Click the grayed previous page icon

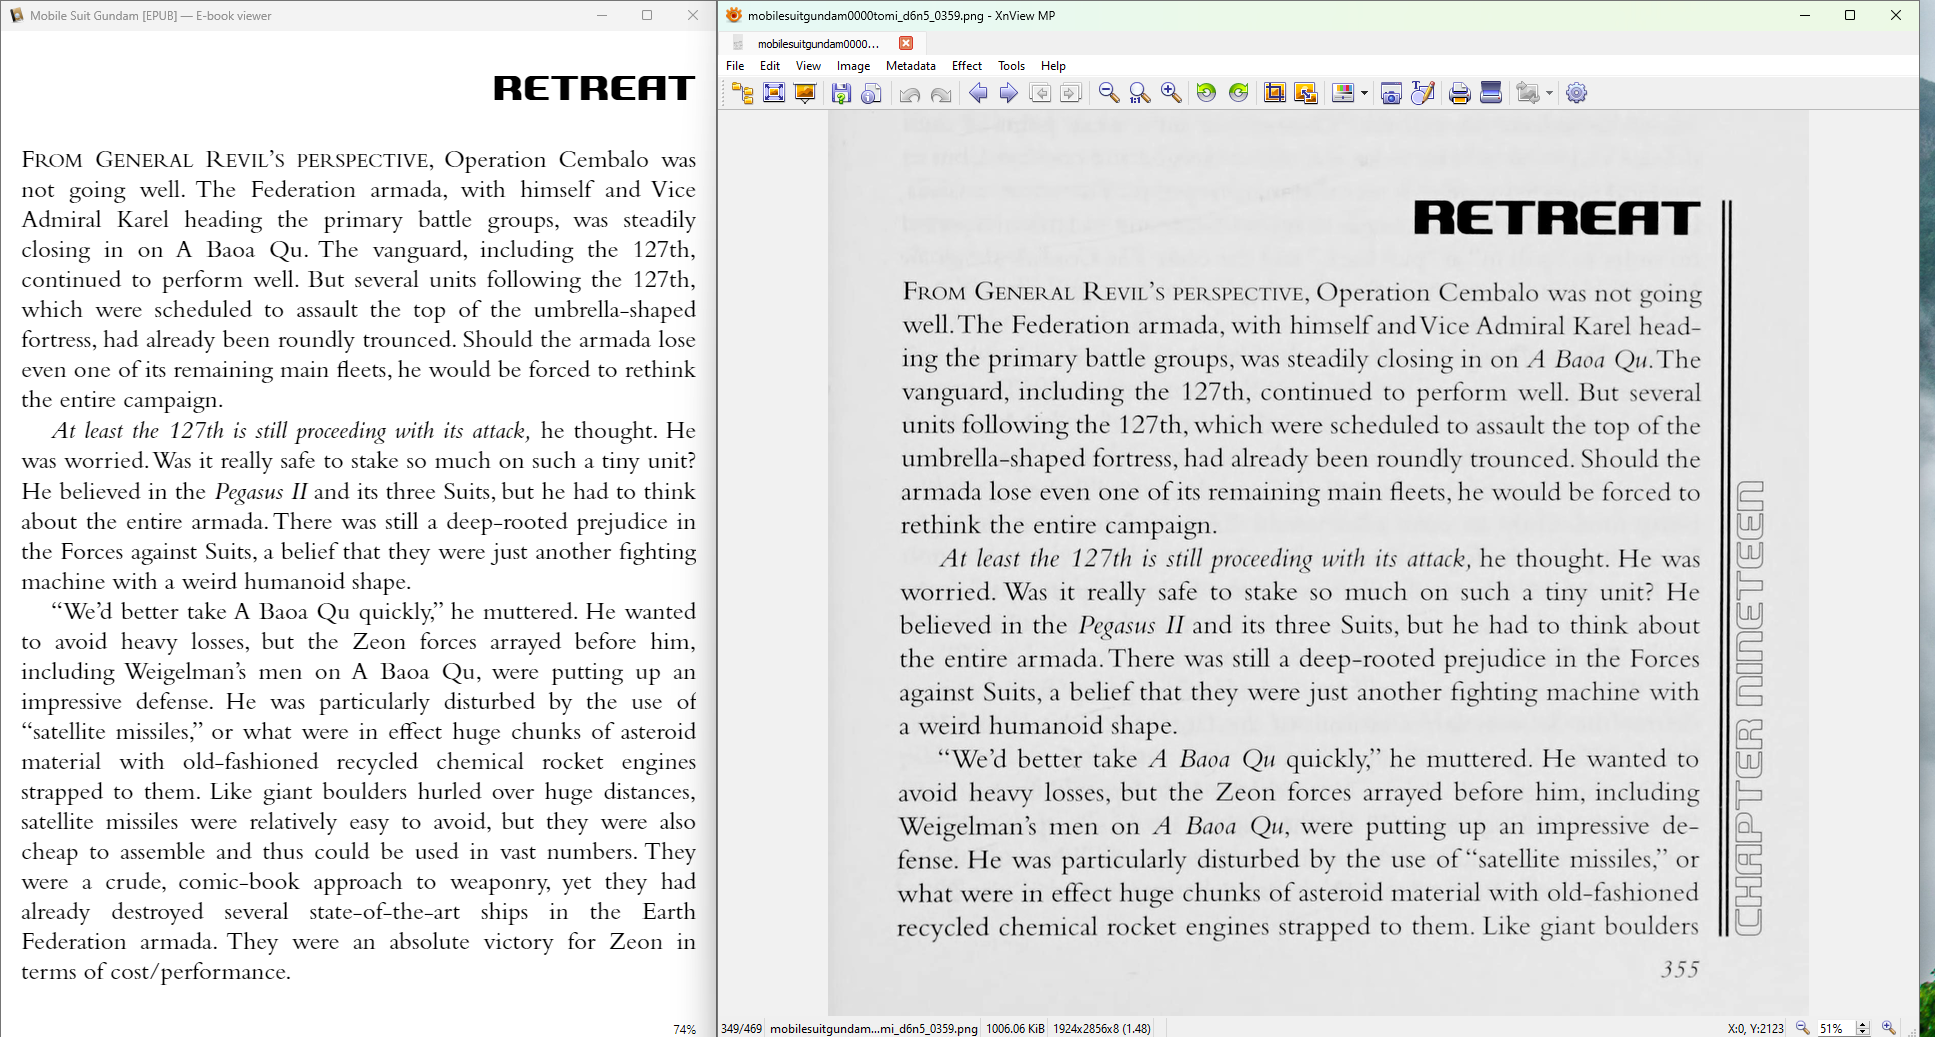(1040, 93)
